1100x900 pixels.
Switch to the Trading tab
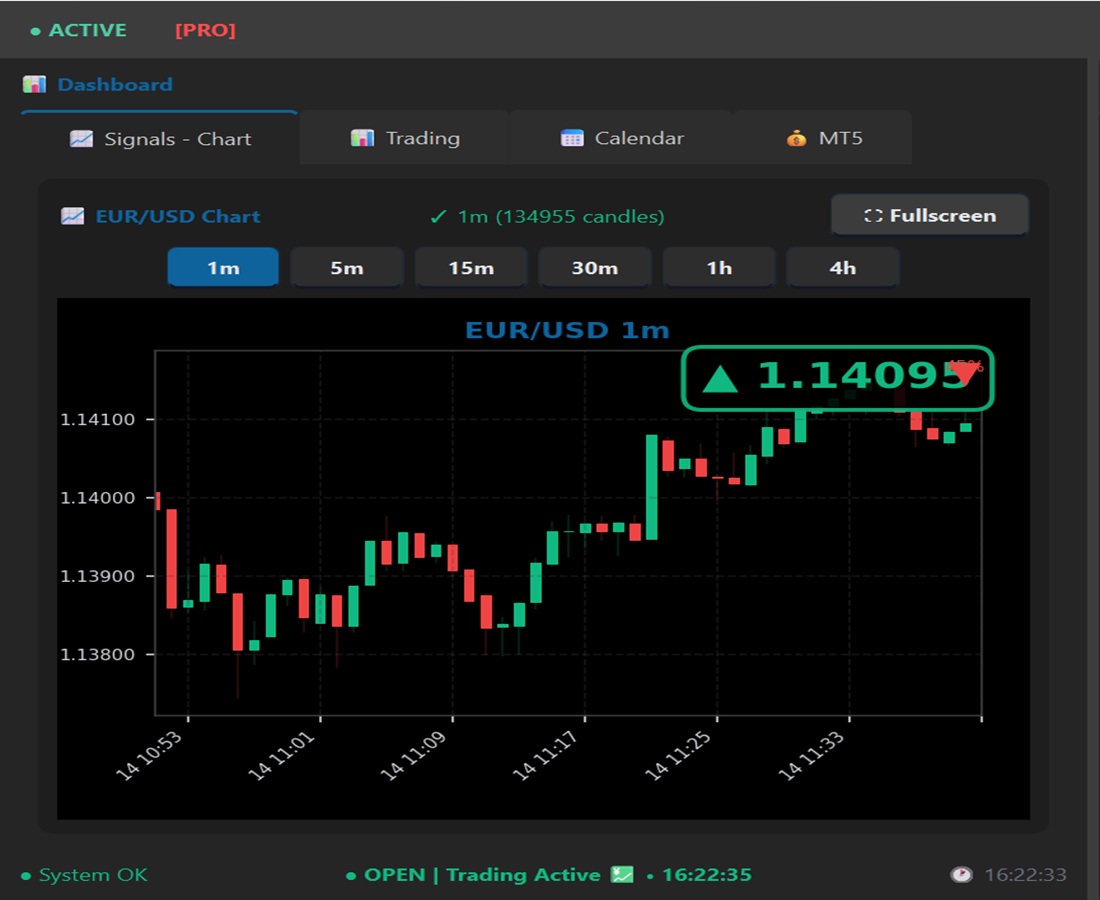click(405, 138)
